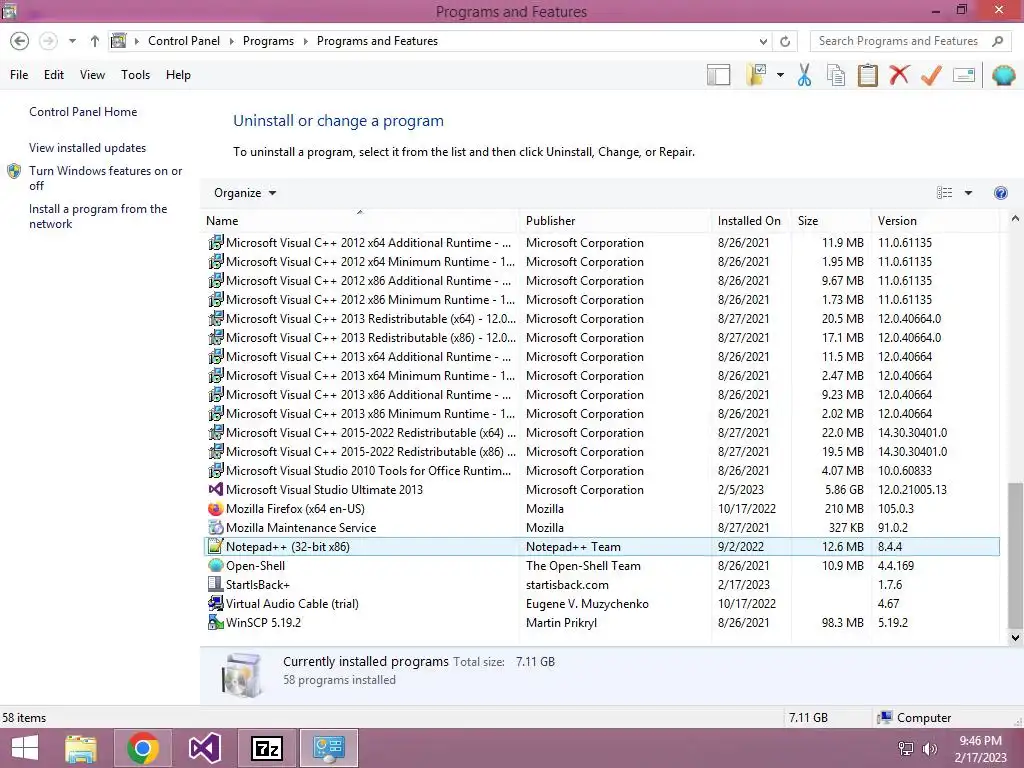Expand the address bar history dropdown
1024x768 pixels.
(763, 41)
